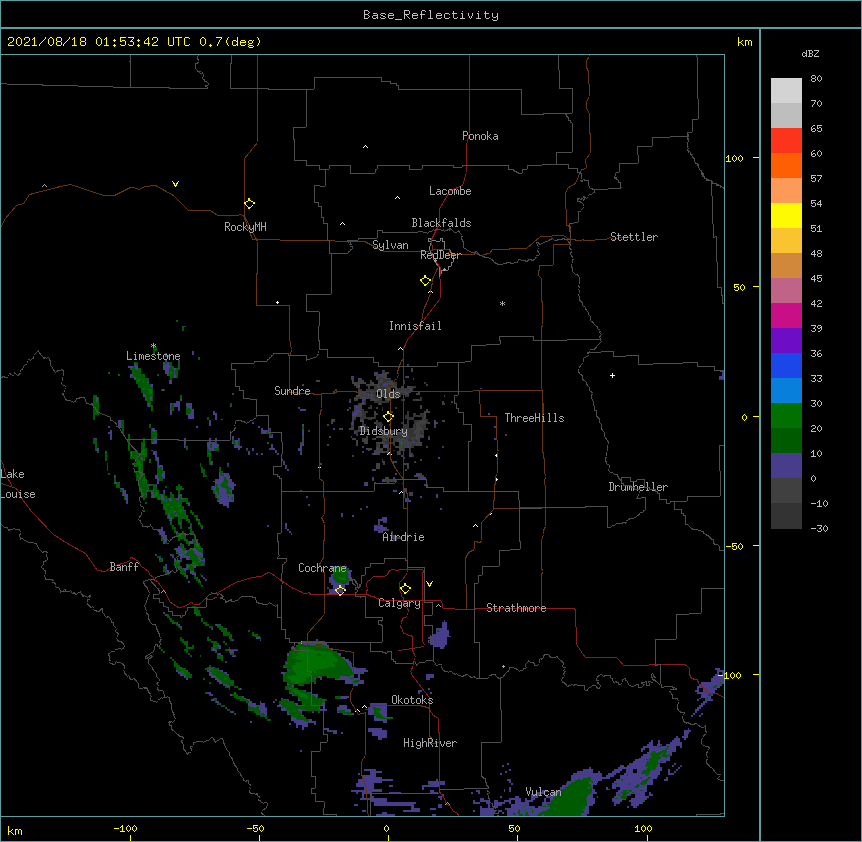The width and height of the screenshot is (862, 842).
Task: Pick the red 60-65 dBZ legend swatch
Action: (x=786, y=140)
